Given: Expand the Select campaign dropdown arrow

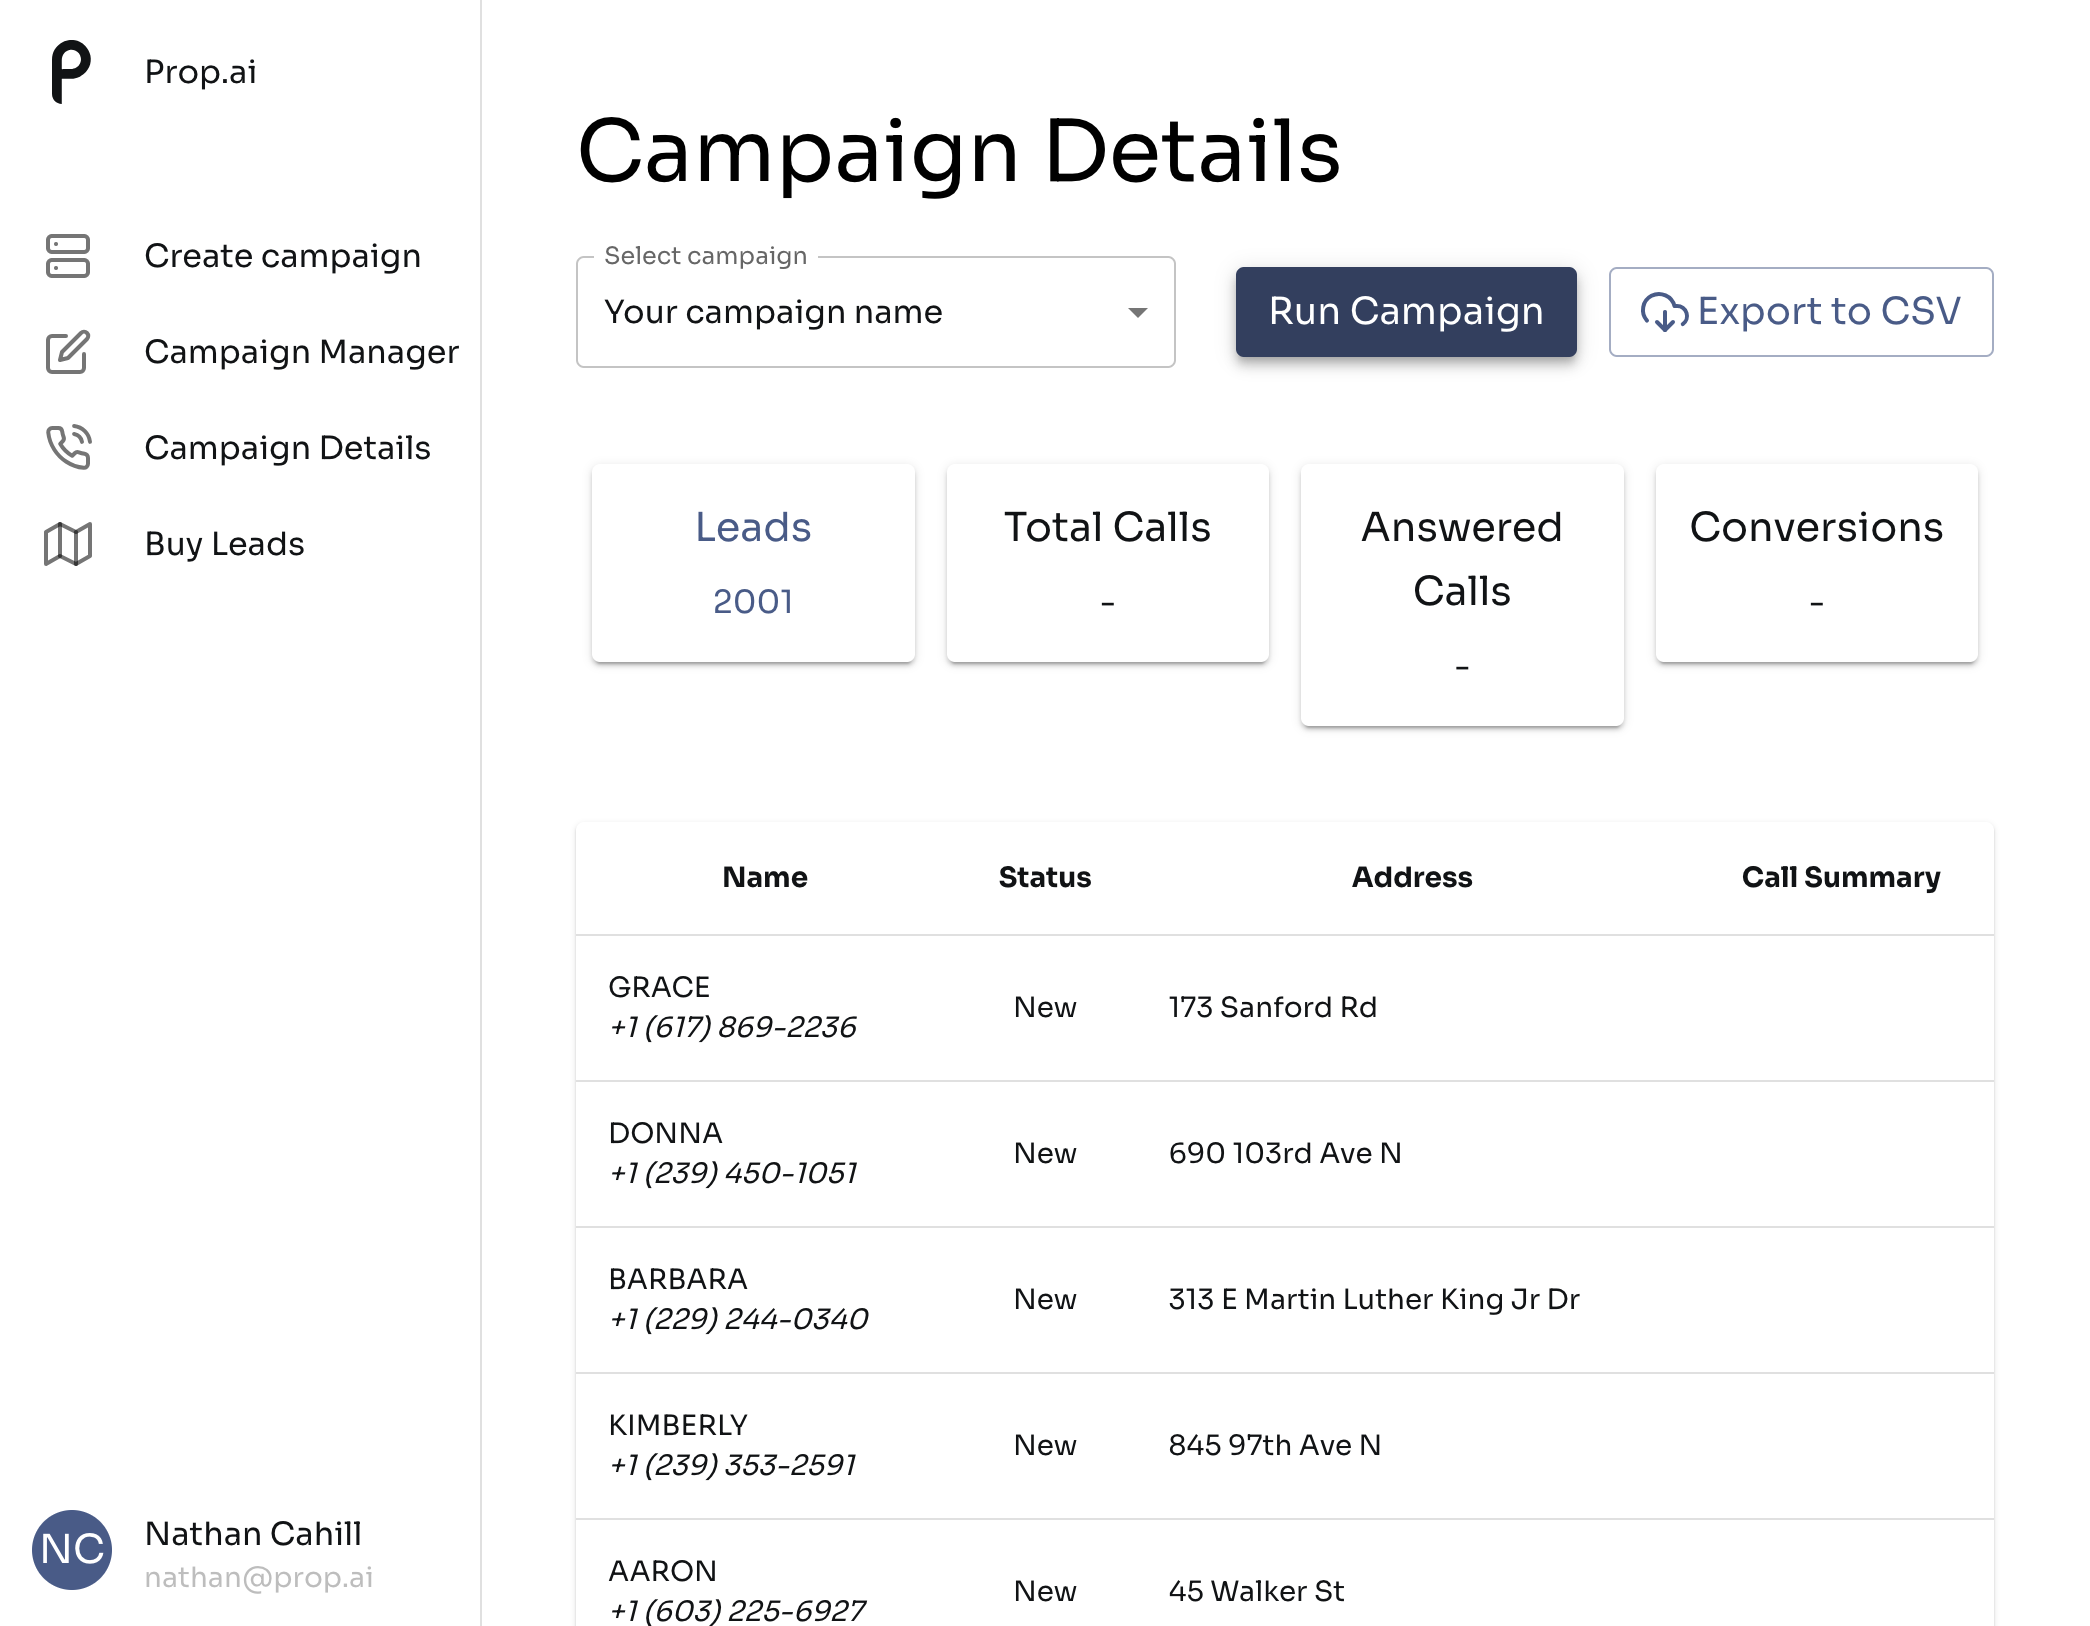Looking at the screenshot, I should [1137, 313].
